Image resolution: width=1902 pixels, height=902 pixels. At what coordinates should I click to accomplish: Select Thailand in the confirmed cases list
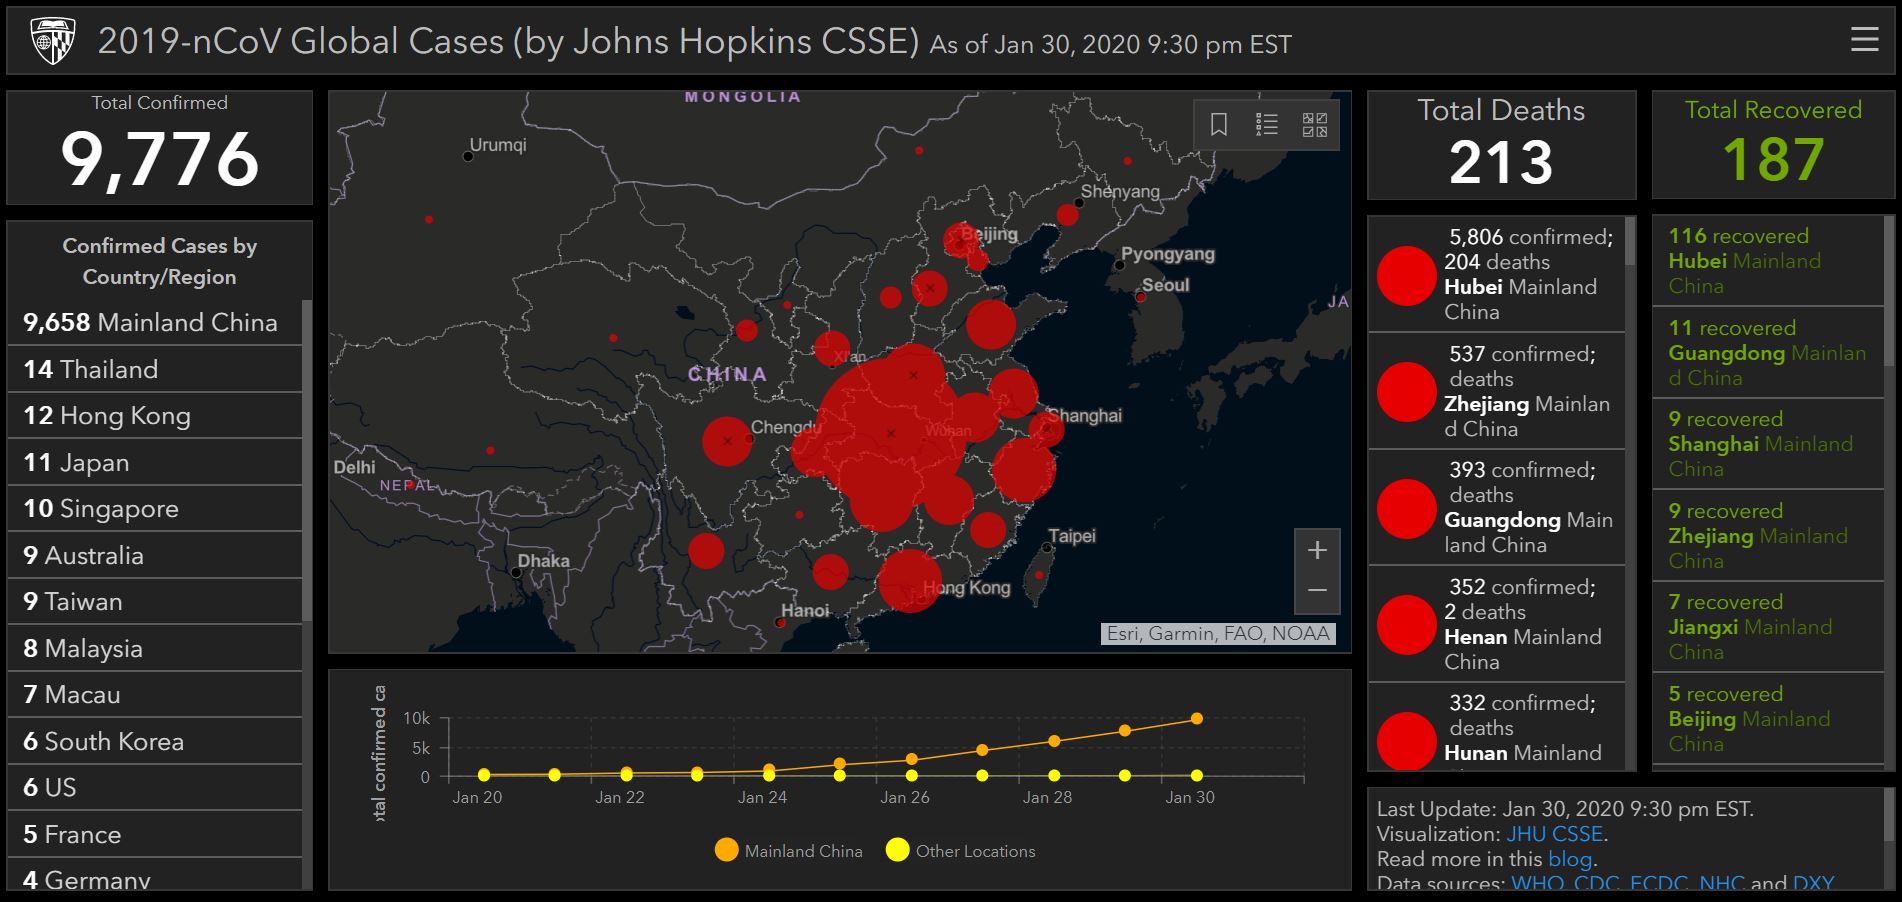click(91, 370)
